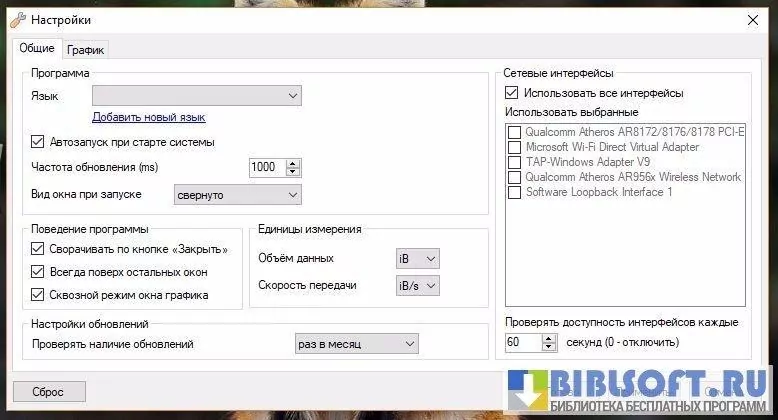Toggle Всегда поверх остальных окон checkbox
Viewport: 778px width, 420px height.
39,272
